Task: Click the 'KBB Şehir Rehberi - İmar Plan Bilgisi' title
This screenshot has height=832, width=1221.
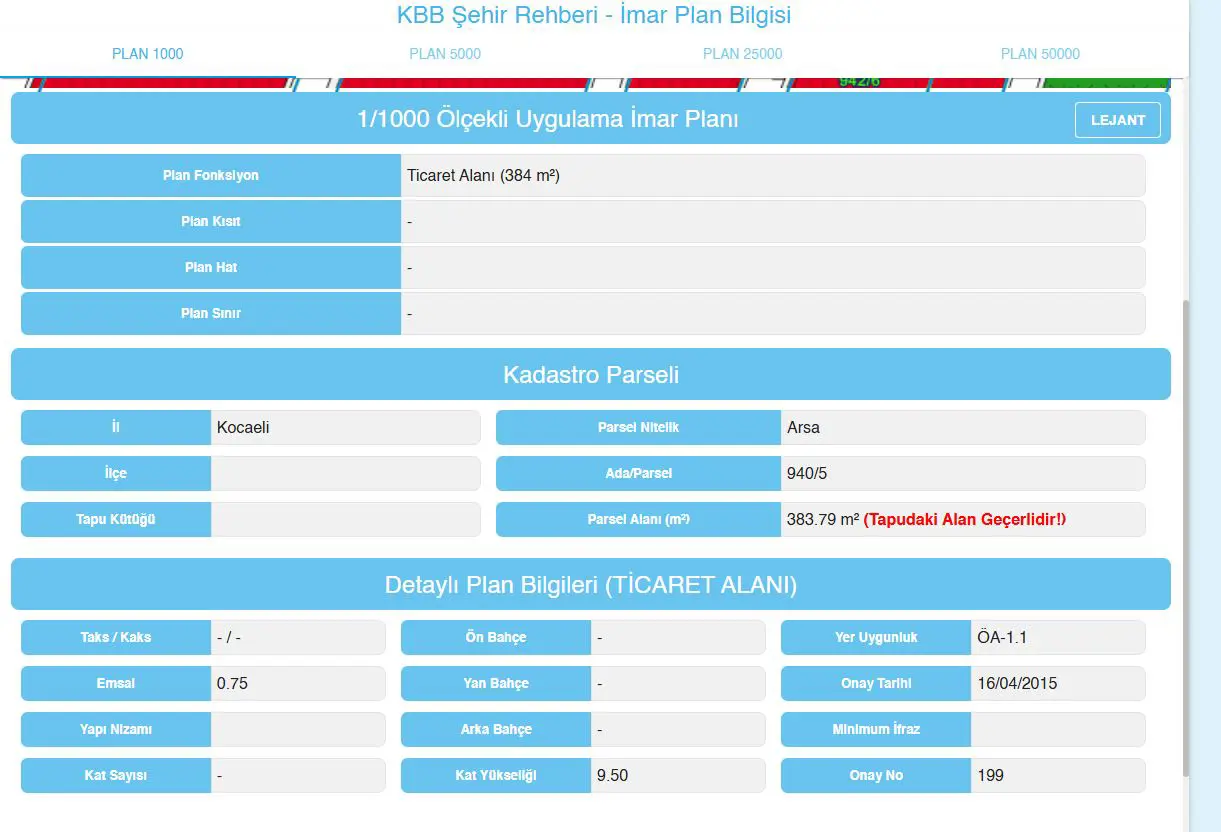Action: pyautogui.click(x=594, y=15)
